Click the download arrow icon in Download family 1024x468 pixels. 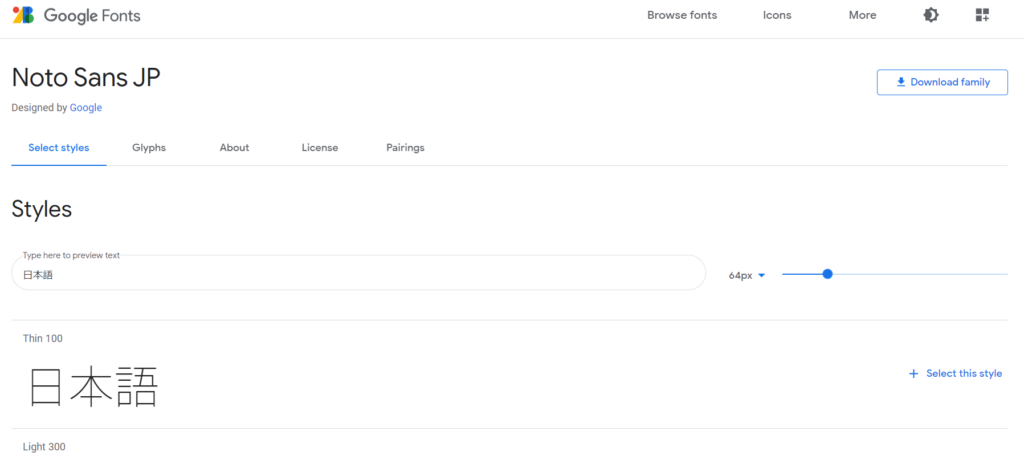point(901,82)
